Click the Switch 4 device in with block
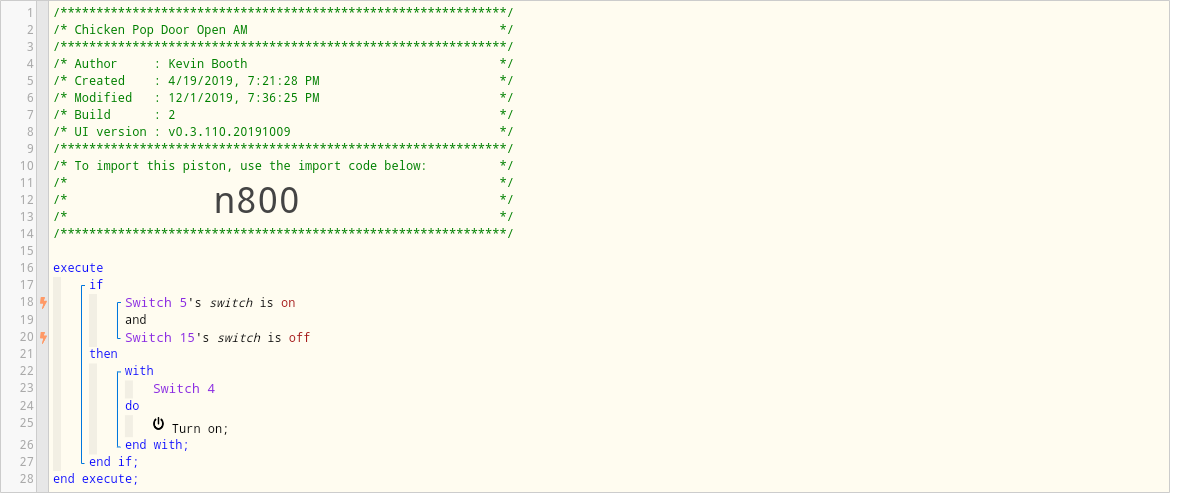 click(x=184, y=389)
